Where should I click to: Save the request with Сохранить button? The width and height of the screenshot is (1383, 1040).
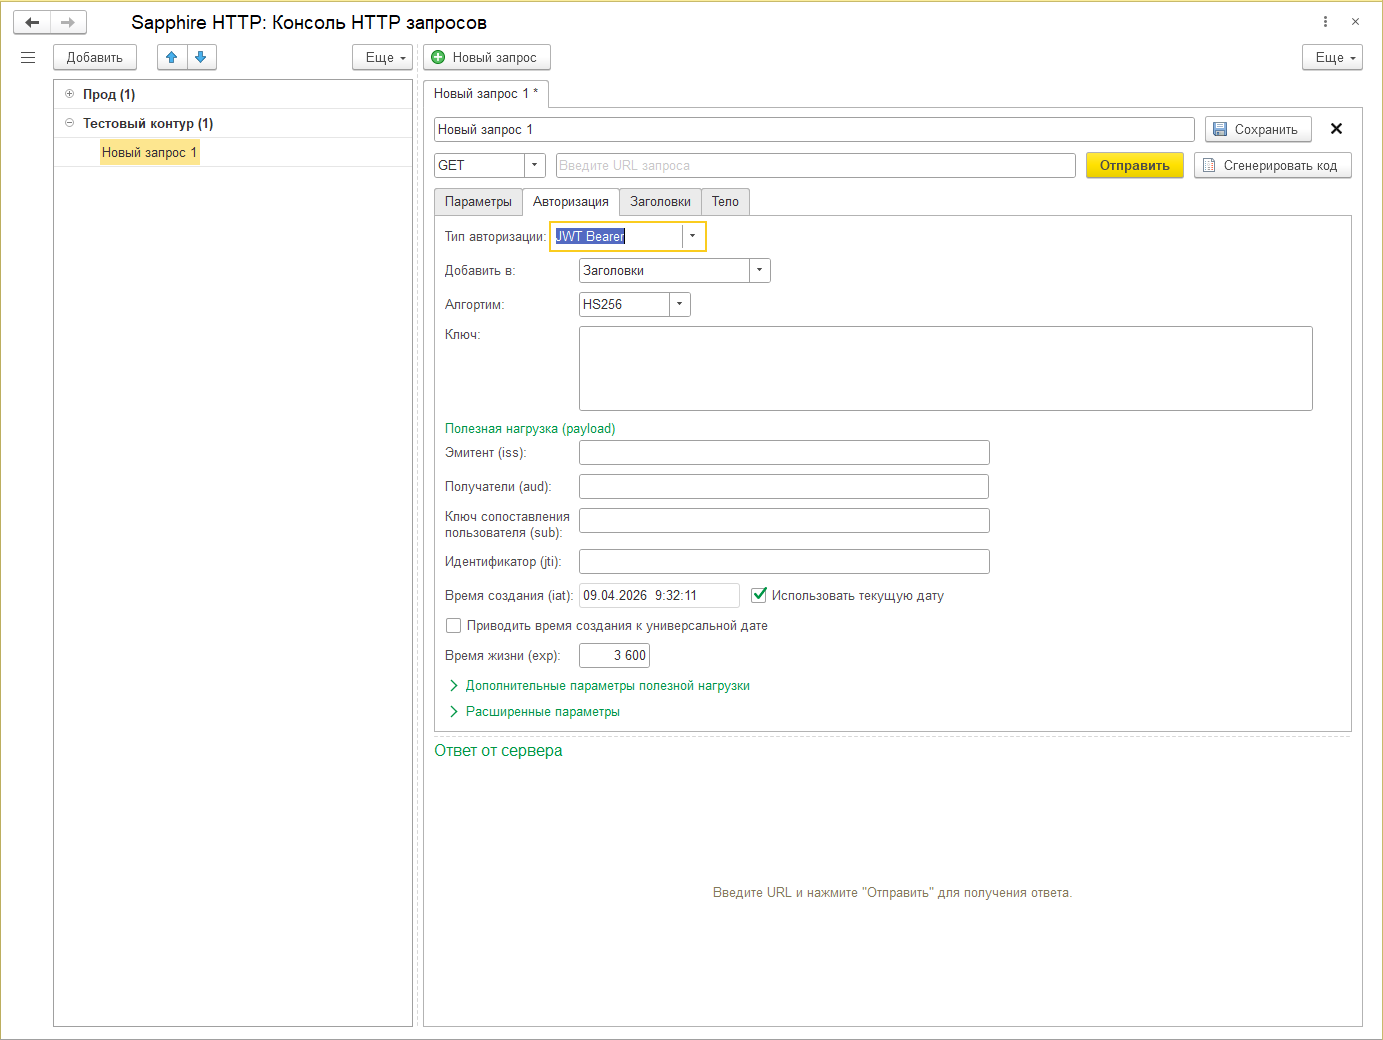(1257, 129)
